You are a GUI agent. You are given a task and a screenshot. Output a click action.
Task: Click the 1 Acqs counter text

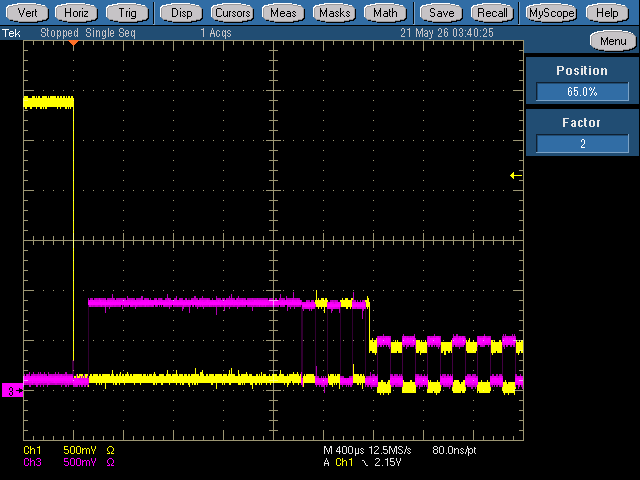tap(216, 33)
